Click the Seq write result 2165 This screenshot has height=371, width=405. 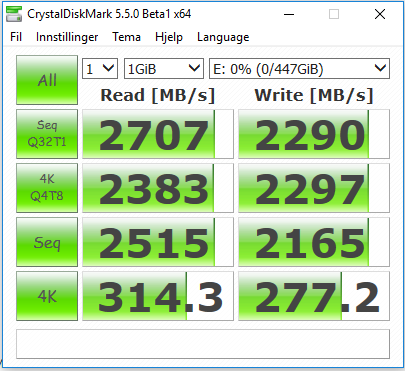point(314,242)
